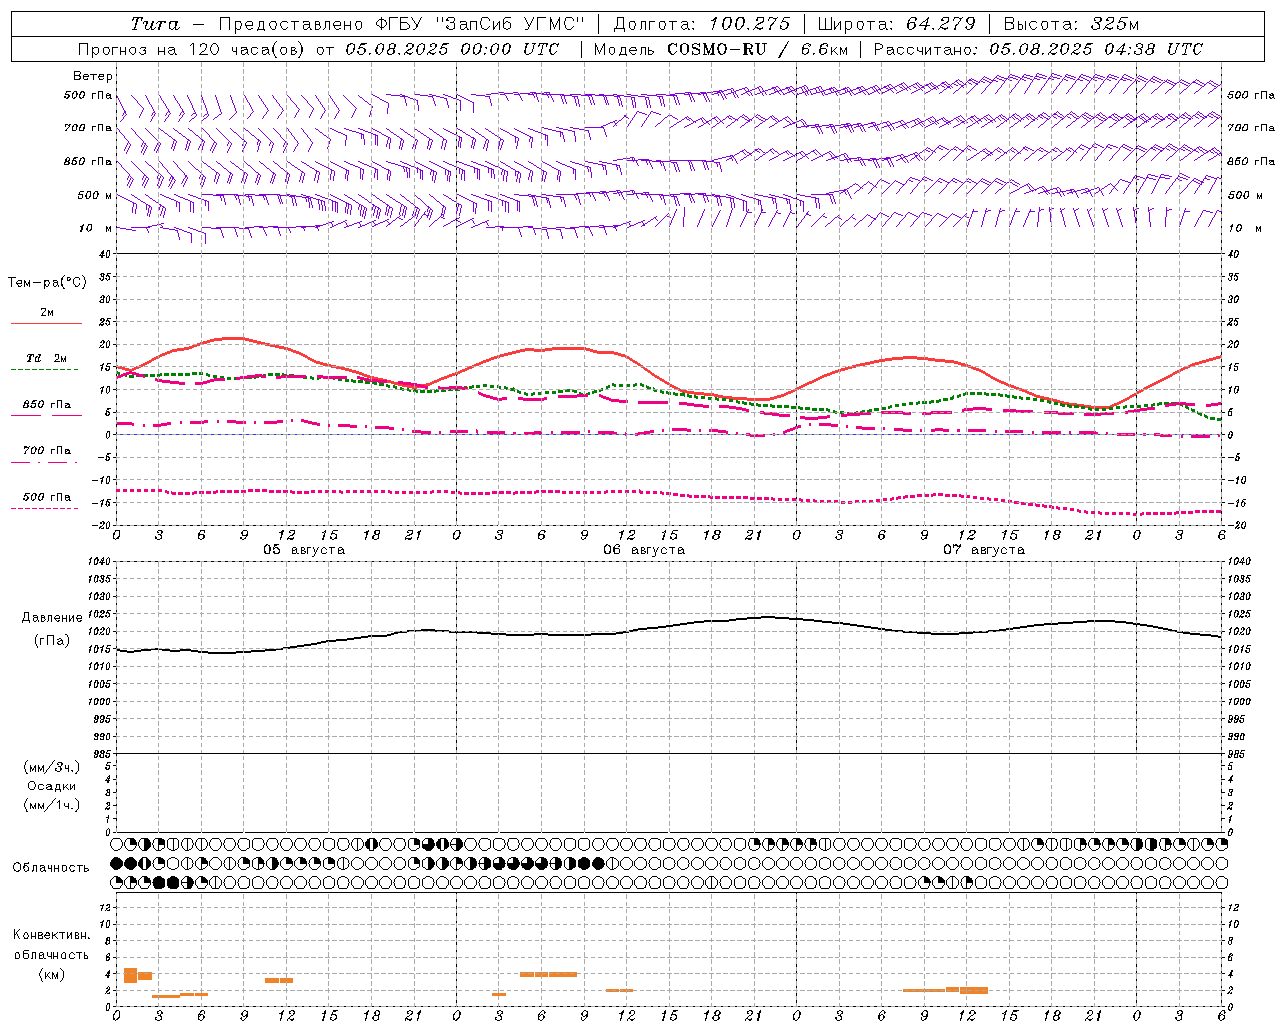Screen dimensions: 1280x1024
Task: Click the solid red "2м" legend line
Action: click(46, 323)
